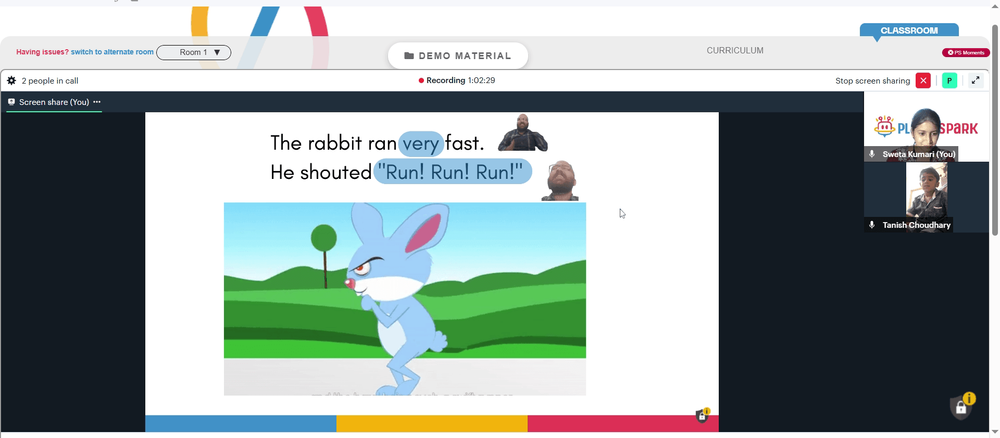Click microphone icon next to Sweta Kumari
Image resolution: width=1000 pixels, height=438 pixels.
click(x=872, y=154)
